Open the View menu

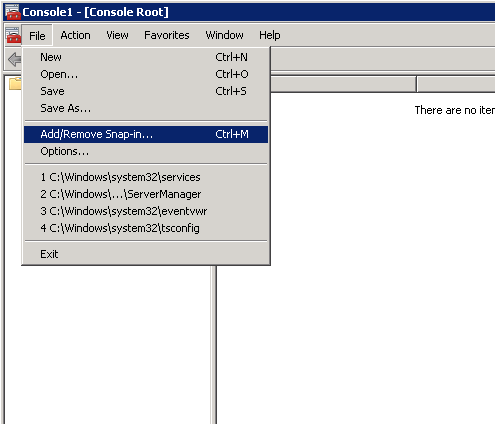117,35
